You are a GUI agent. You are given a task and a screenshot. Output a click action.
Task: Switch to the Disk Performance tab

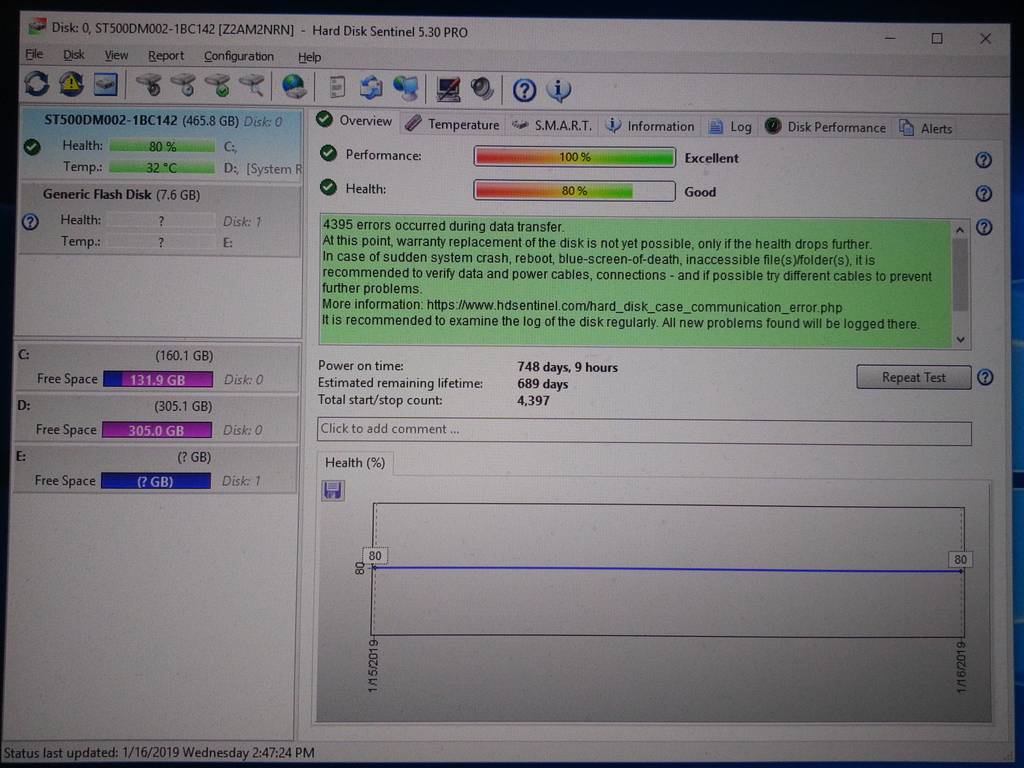click(825, 127)
